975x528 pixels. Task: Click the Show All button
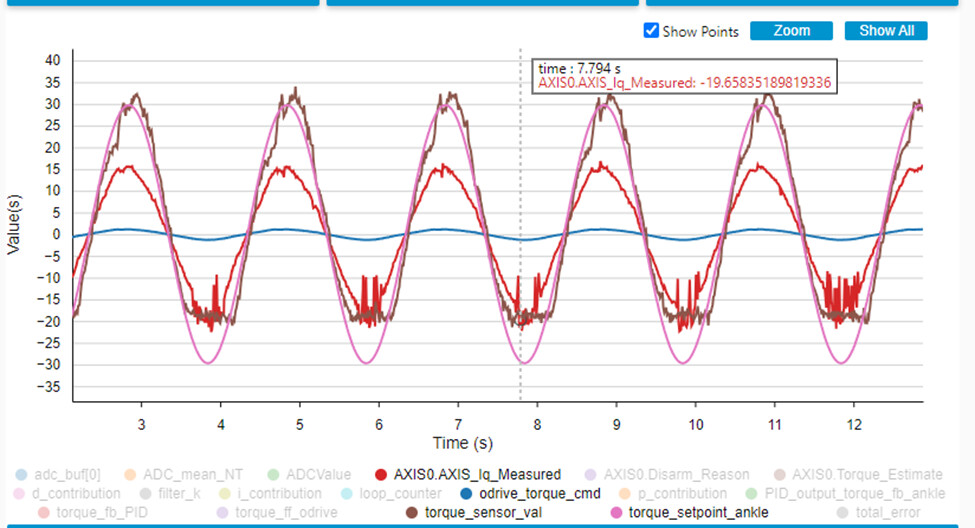886,31
